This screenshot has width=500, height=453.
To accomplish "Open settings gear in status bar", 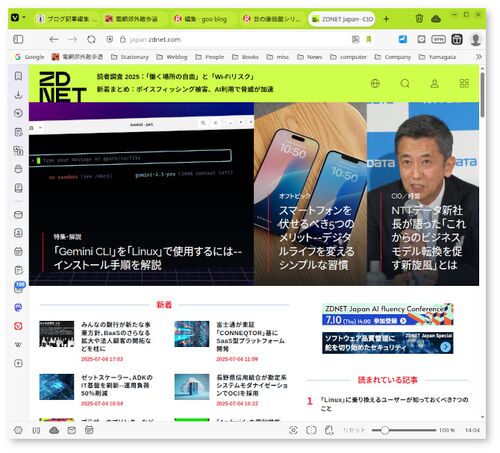I will click(18, 430).
